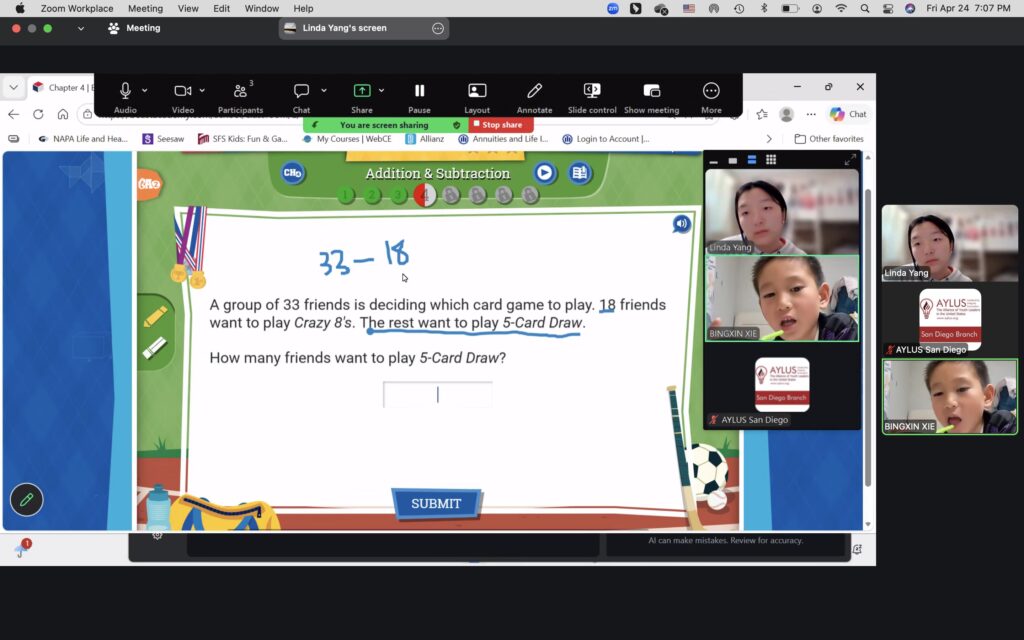Image resolution: width=1024 pixels, height=640 pixels.
Task: Open the Participants panel
Action: [x=240, y=91]
